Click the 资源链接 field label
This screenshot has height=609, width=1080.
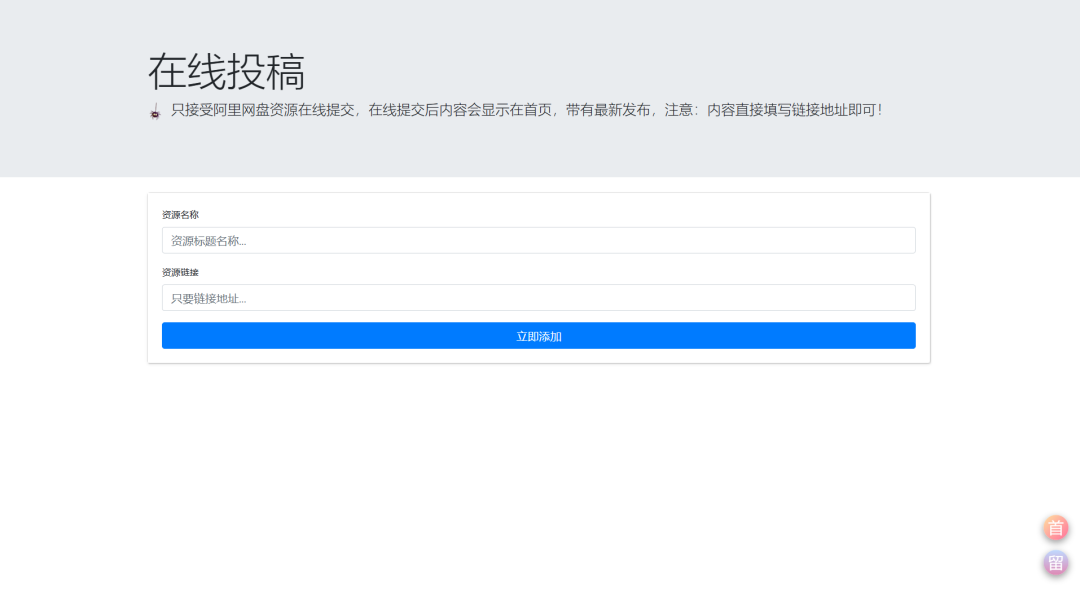[180, 272]
